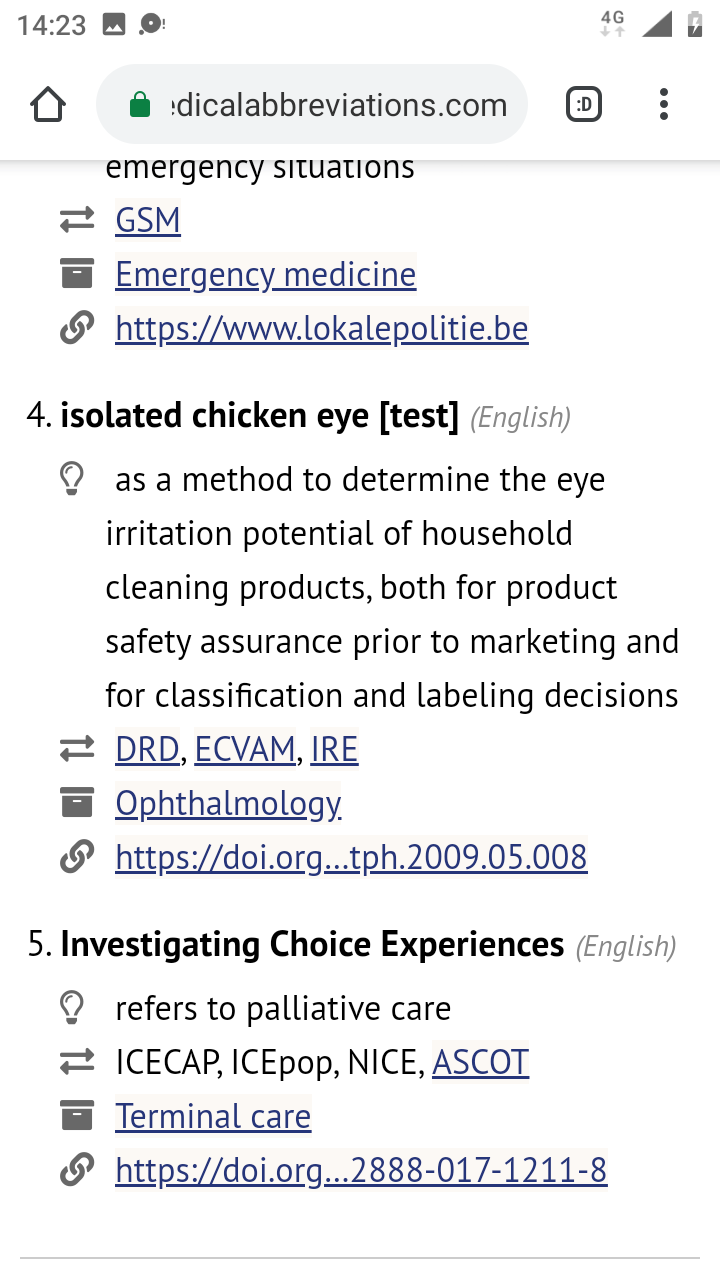Open the tab switcher button
The height and width of the screenshot is (1280, 720).
[584, 105]
